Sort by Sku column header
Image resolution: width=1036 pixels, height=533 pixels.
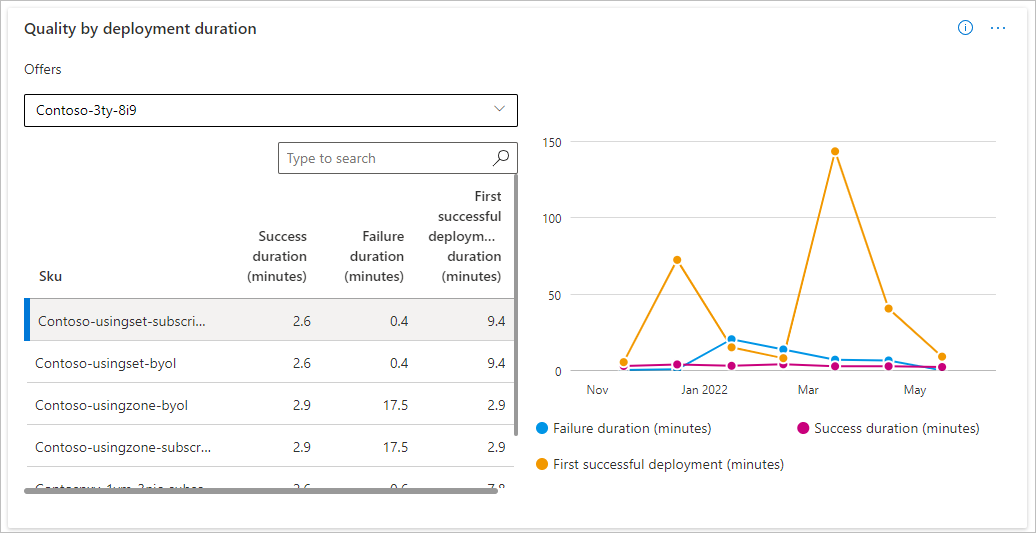[51, 276]
